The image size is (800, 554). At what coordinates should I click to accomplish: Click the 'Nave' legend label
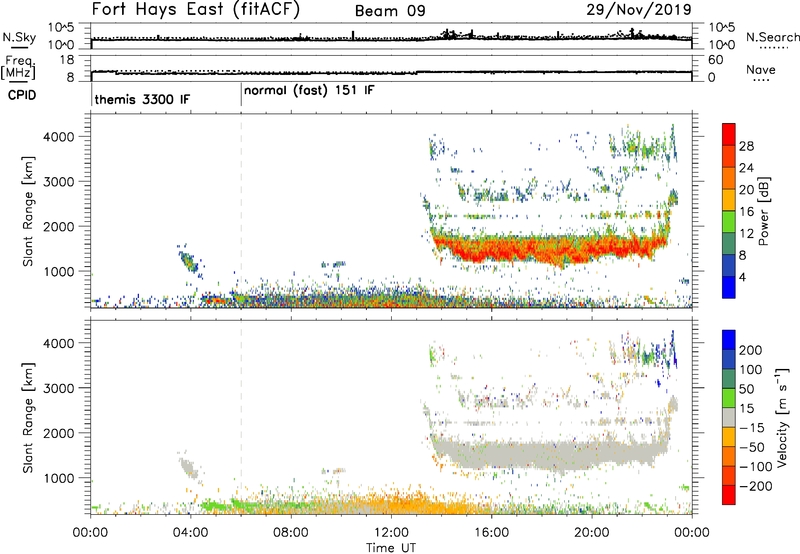click(761, 69)
